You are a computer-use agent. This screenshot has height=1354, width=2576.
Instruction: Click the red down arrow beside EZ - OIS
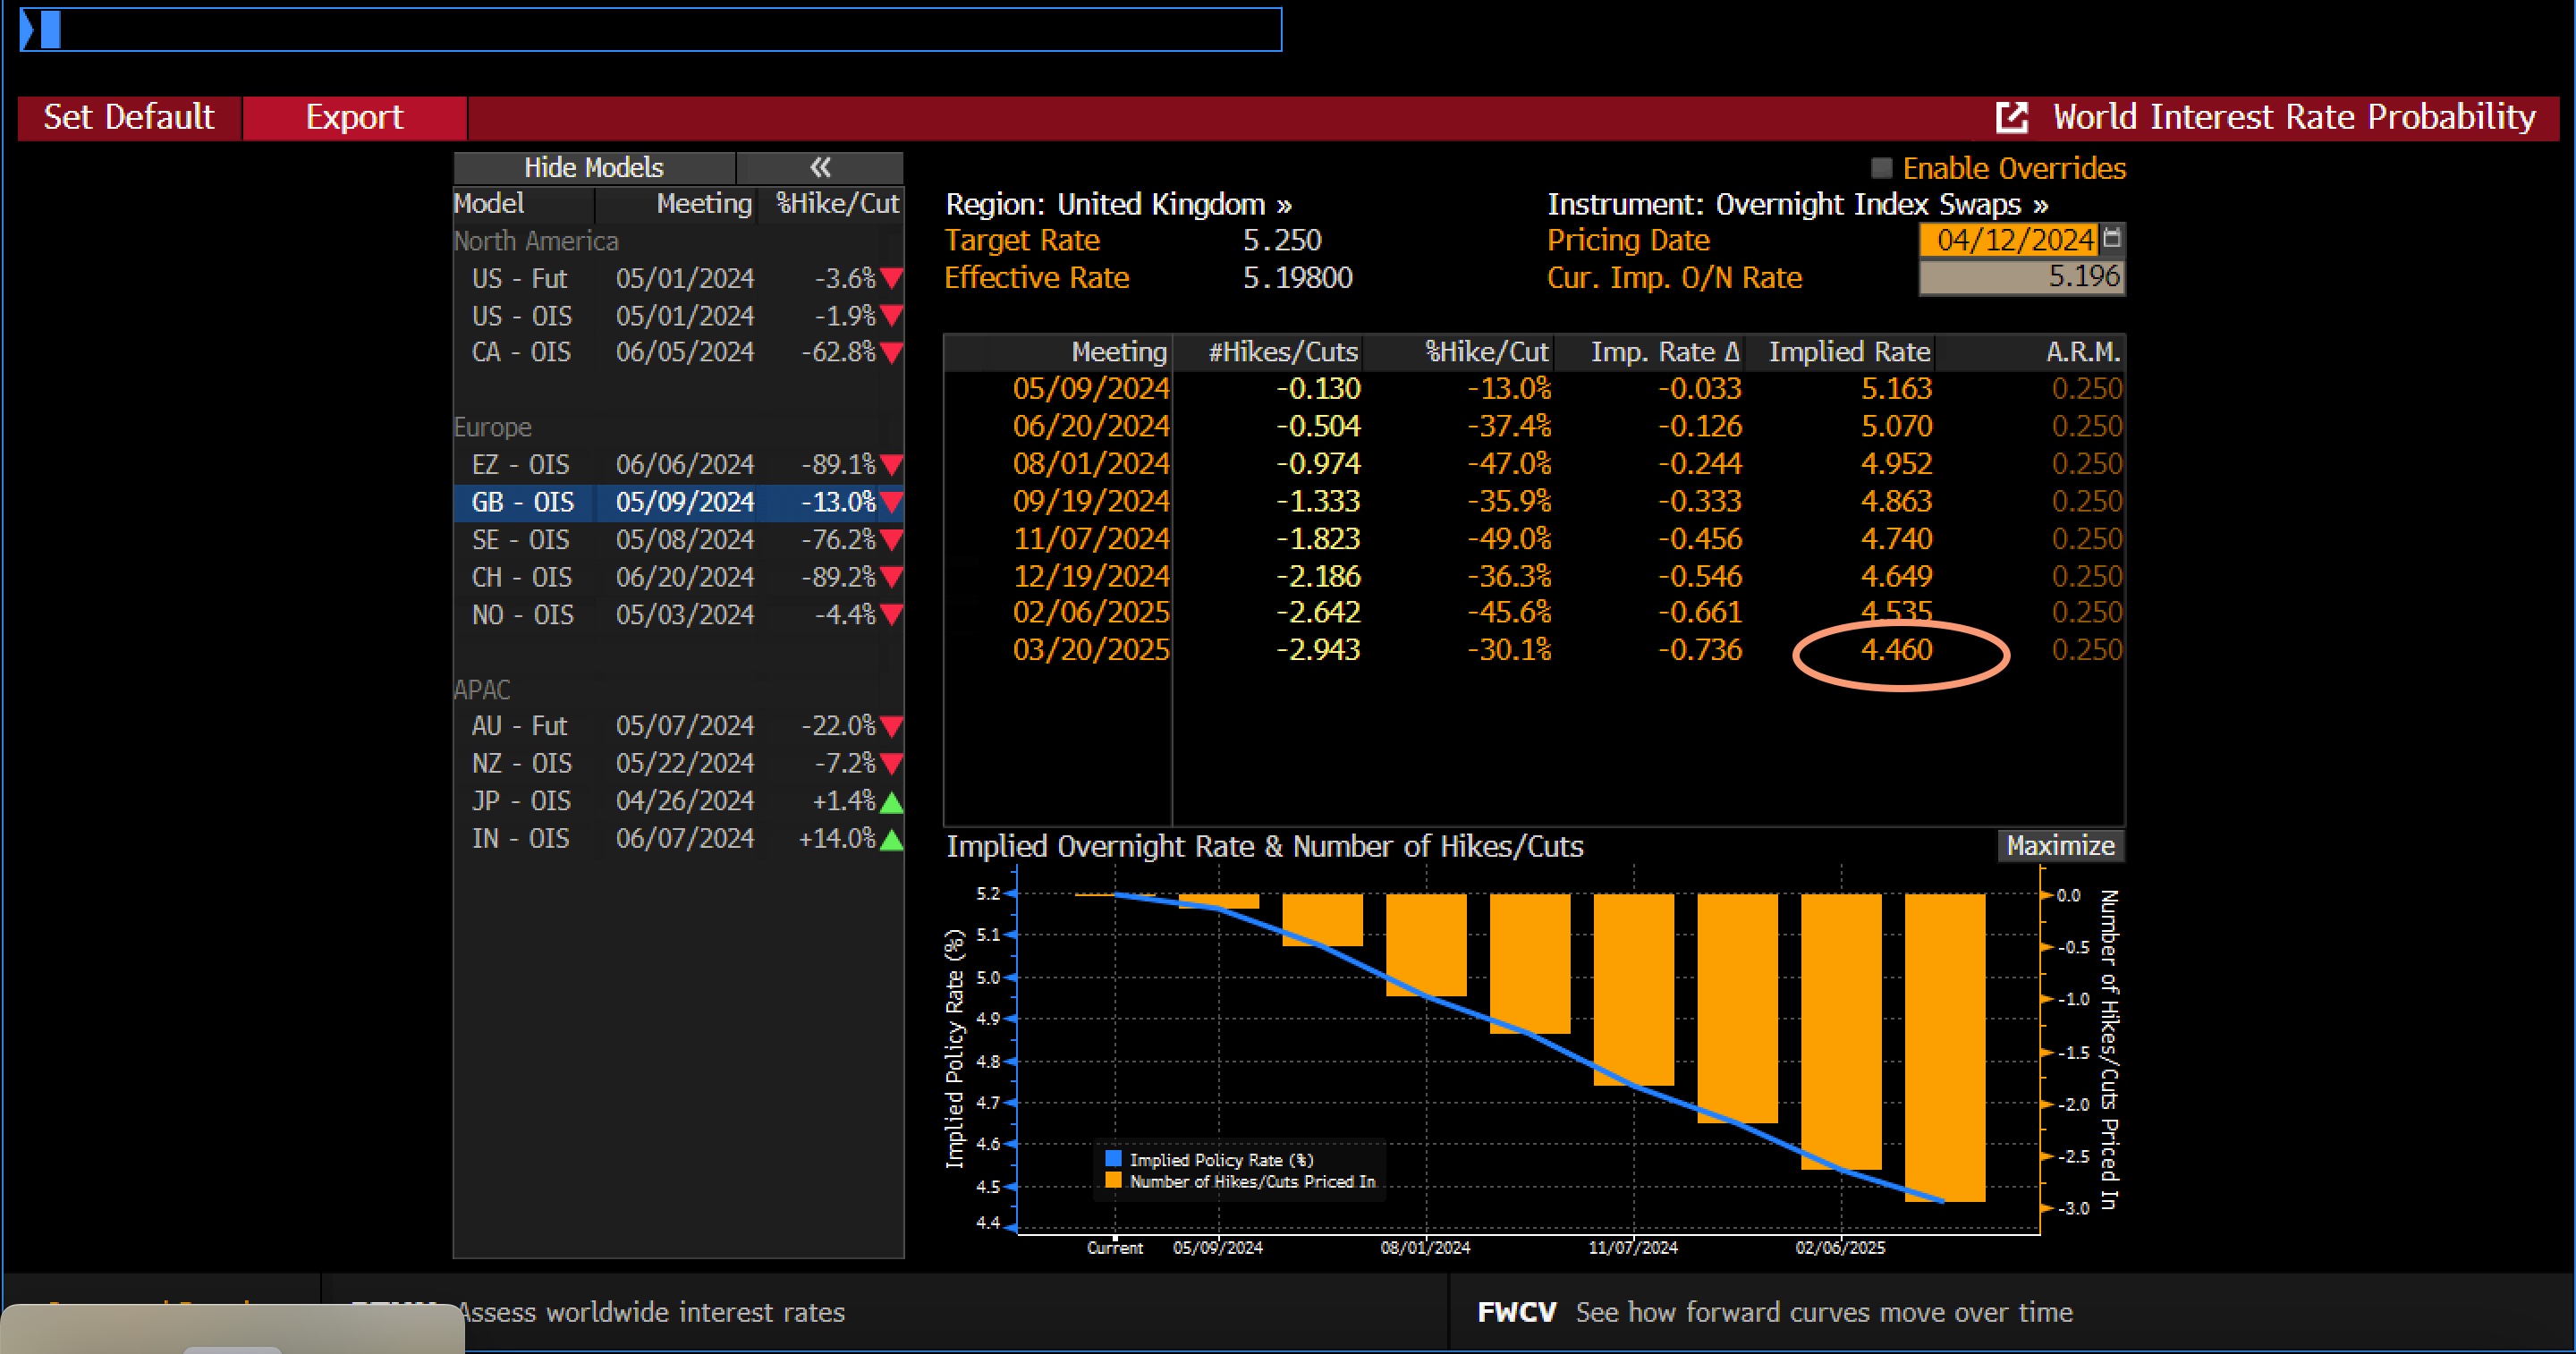(890, 464)
